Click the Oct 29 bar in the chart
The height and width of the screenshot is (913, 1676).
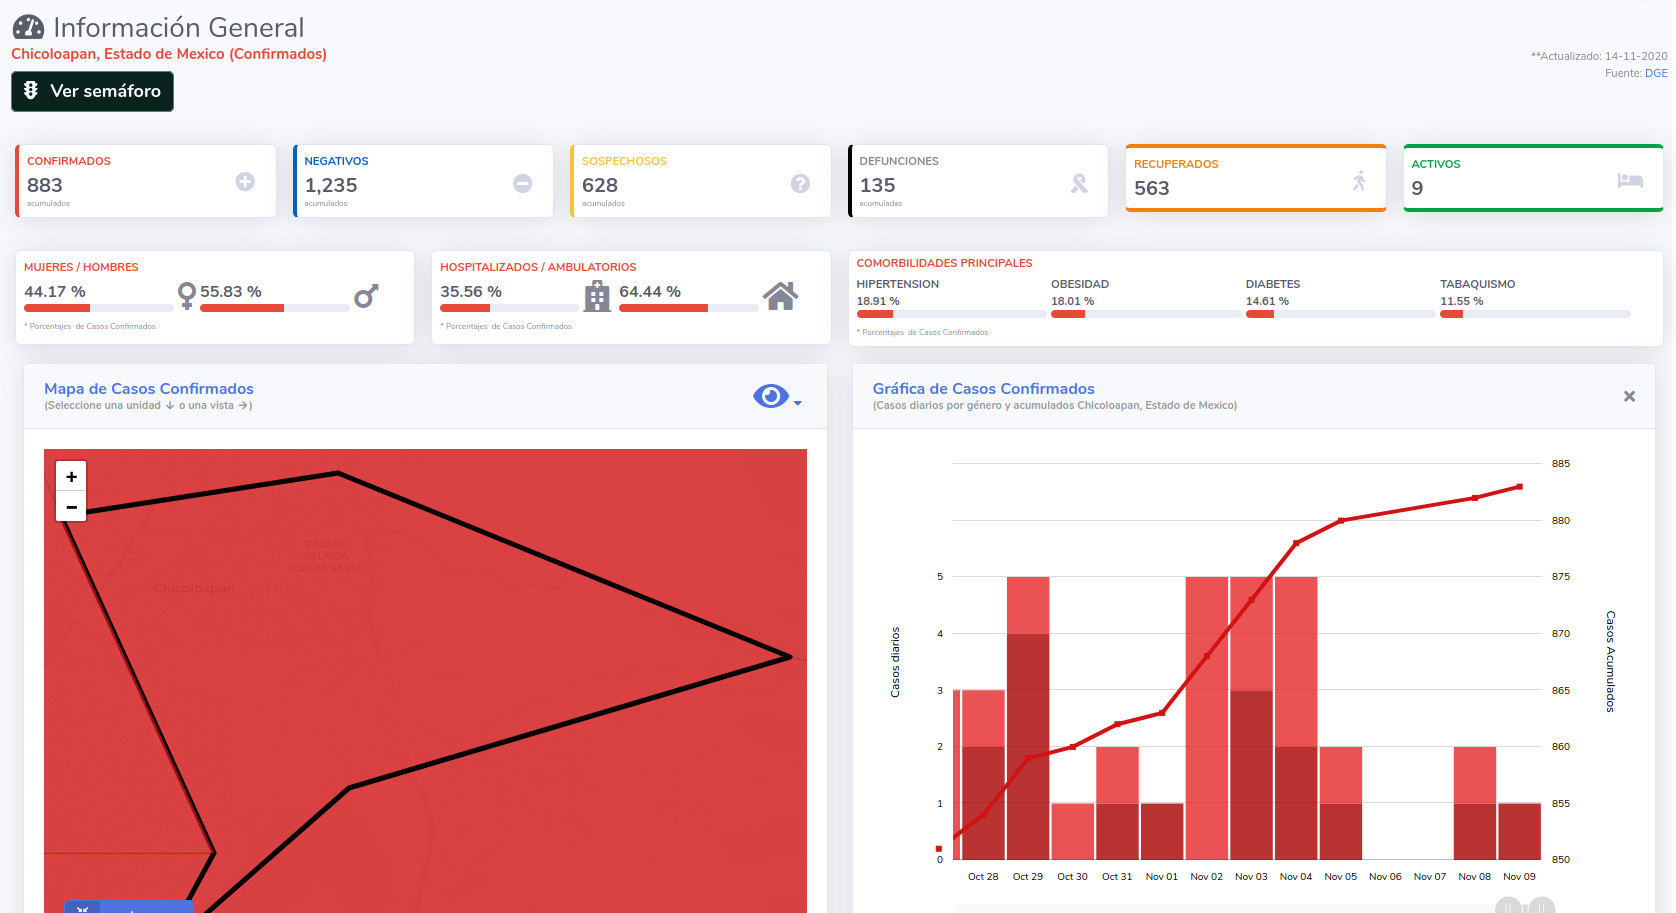click(1028, 718)
